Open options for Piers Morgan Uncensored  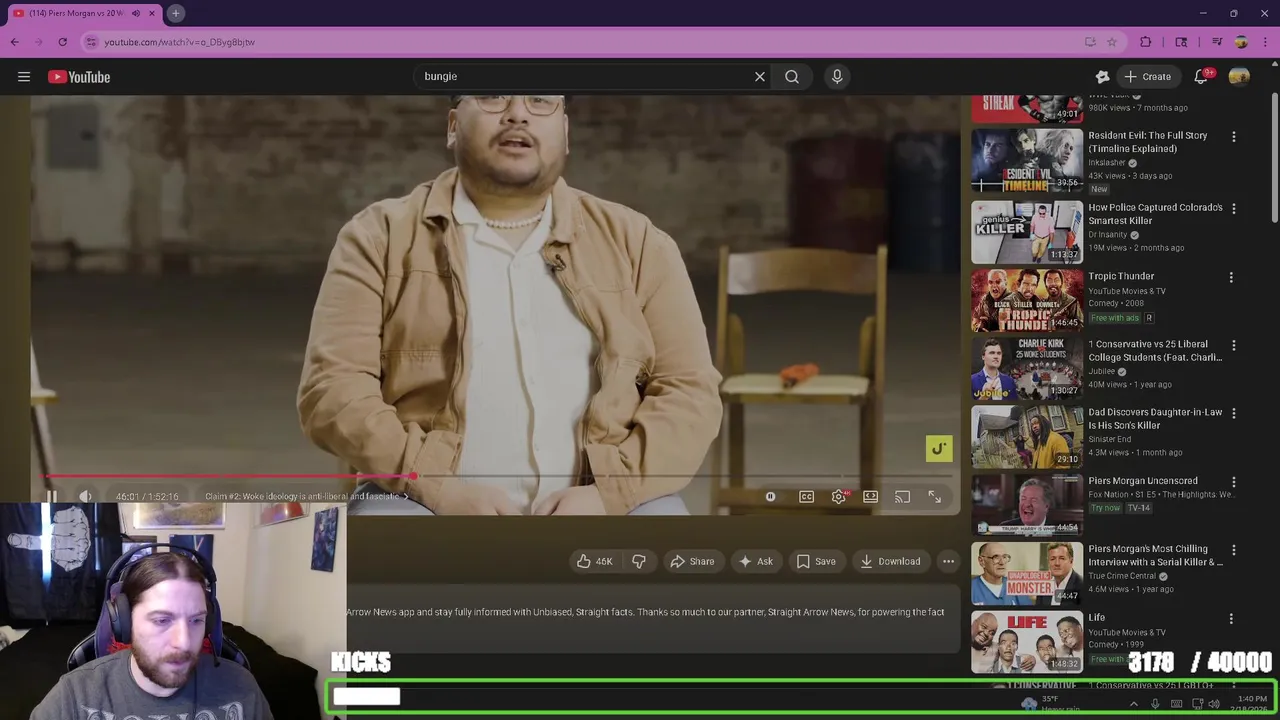1233,482
